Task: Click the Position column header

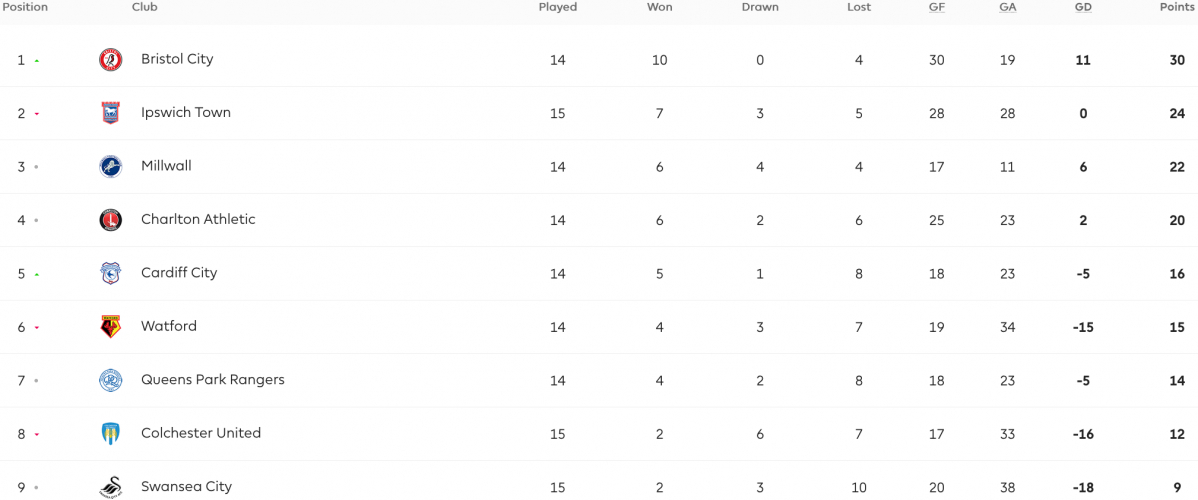Action: click(24, 8)
